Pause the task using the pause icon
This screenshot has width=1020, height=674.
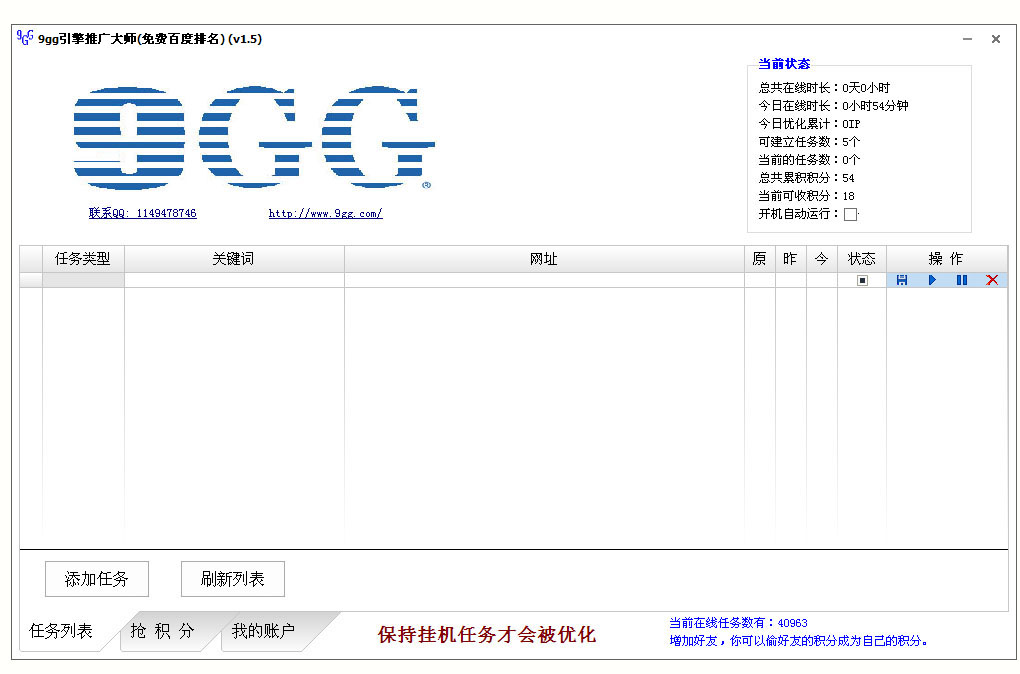(961, 280)
